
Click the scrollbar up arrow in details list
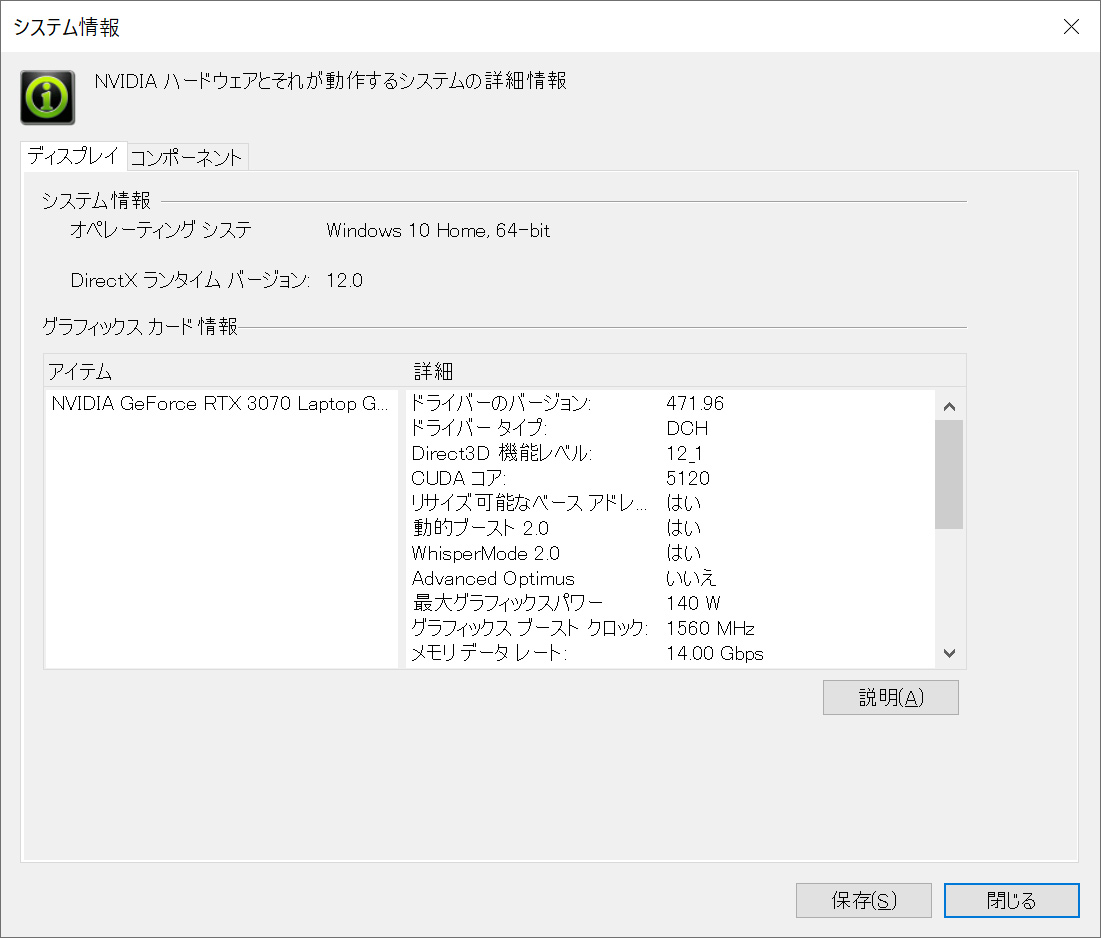949,407
